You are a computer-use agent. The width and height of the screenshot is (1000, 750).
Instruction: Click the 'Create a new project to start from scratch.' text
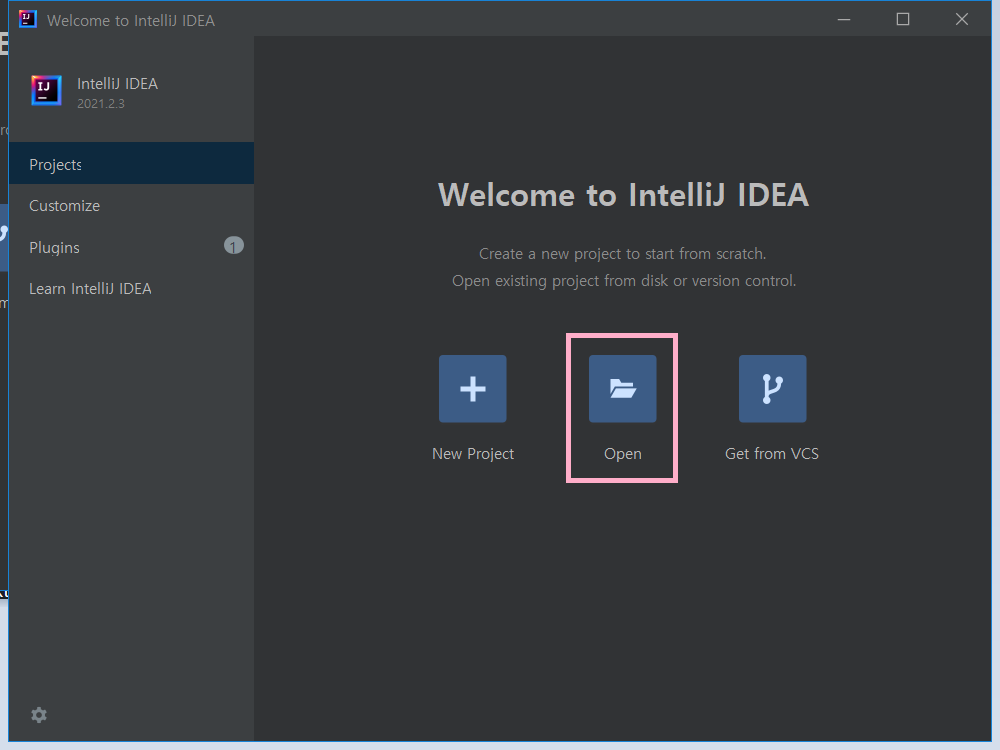[622, 254]
